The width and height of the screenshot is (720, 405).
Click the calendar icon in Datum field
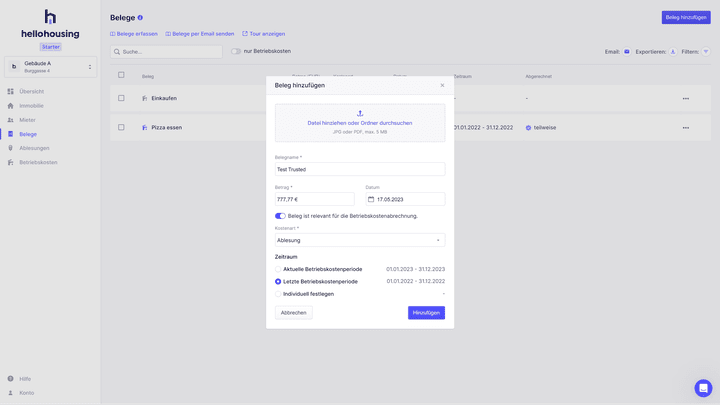click(371, 199)
